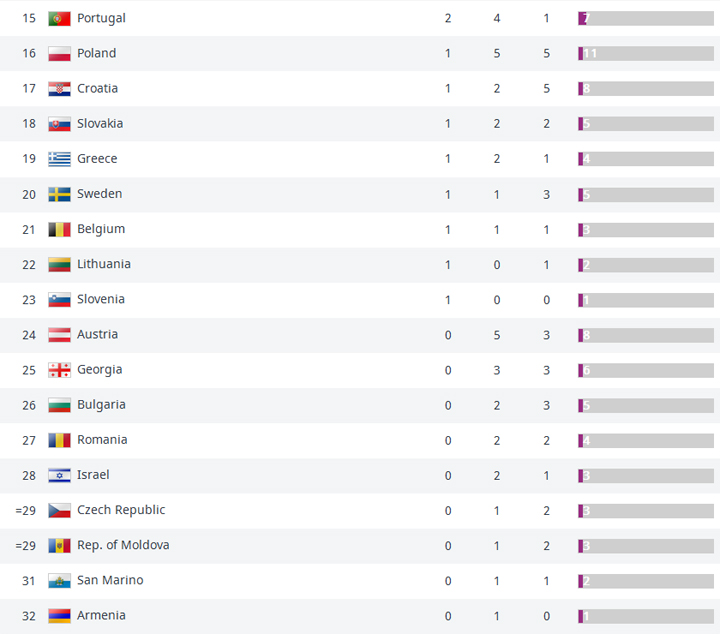
Task: Click the Armenia flag icon
Action: (x=59, y=616)
